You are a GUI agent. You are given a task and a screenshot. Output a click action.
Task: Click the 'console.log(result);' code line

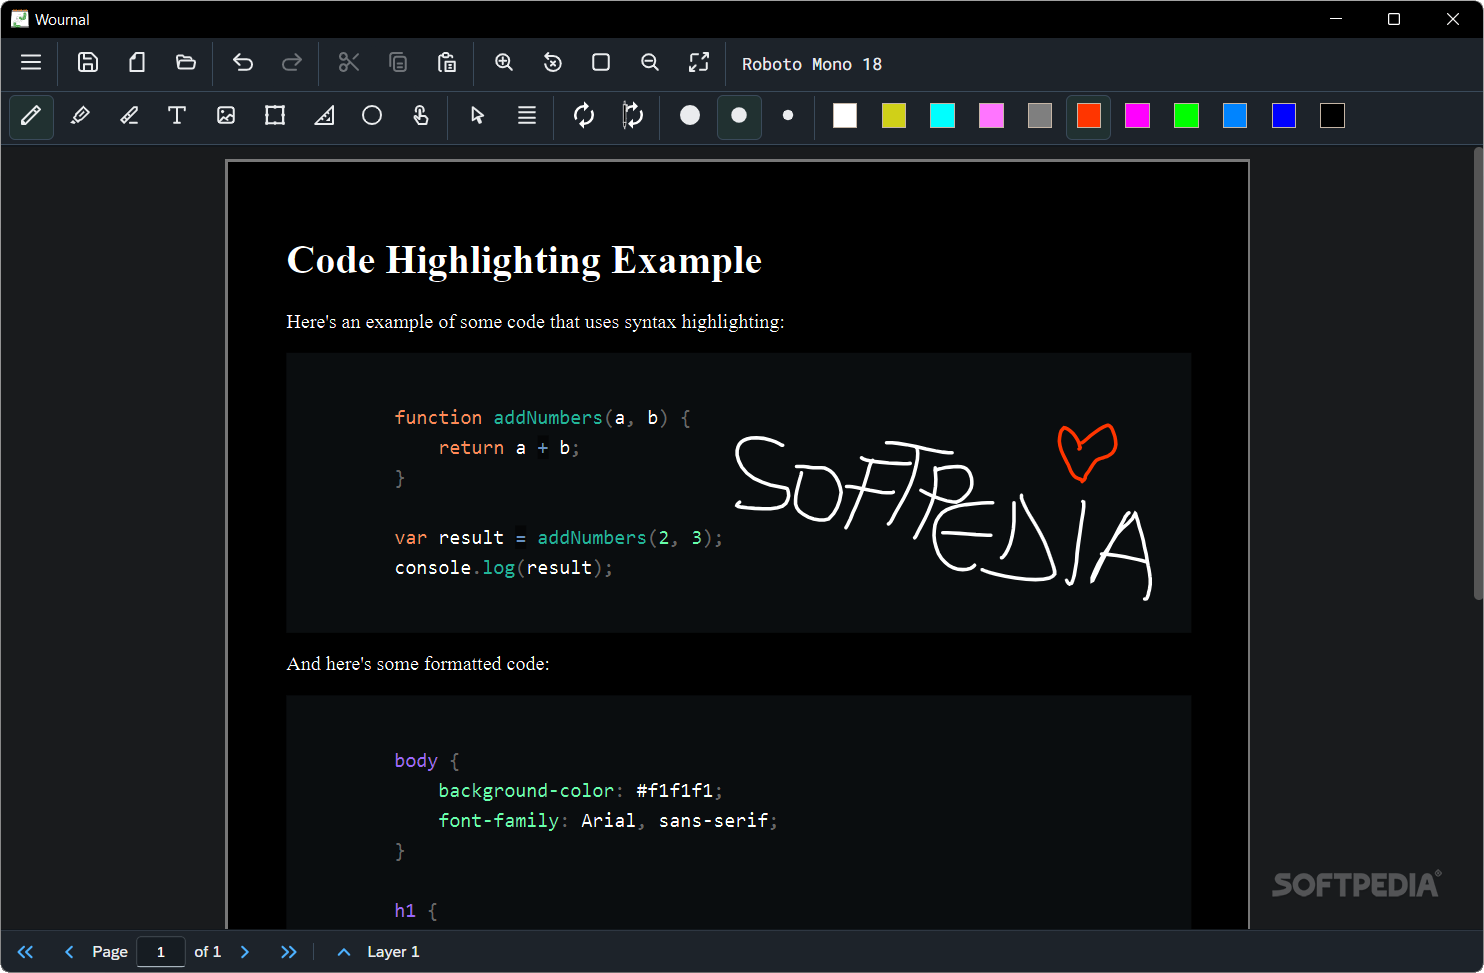pyautogui.click(x=503, y=568)
